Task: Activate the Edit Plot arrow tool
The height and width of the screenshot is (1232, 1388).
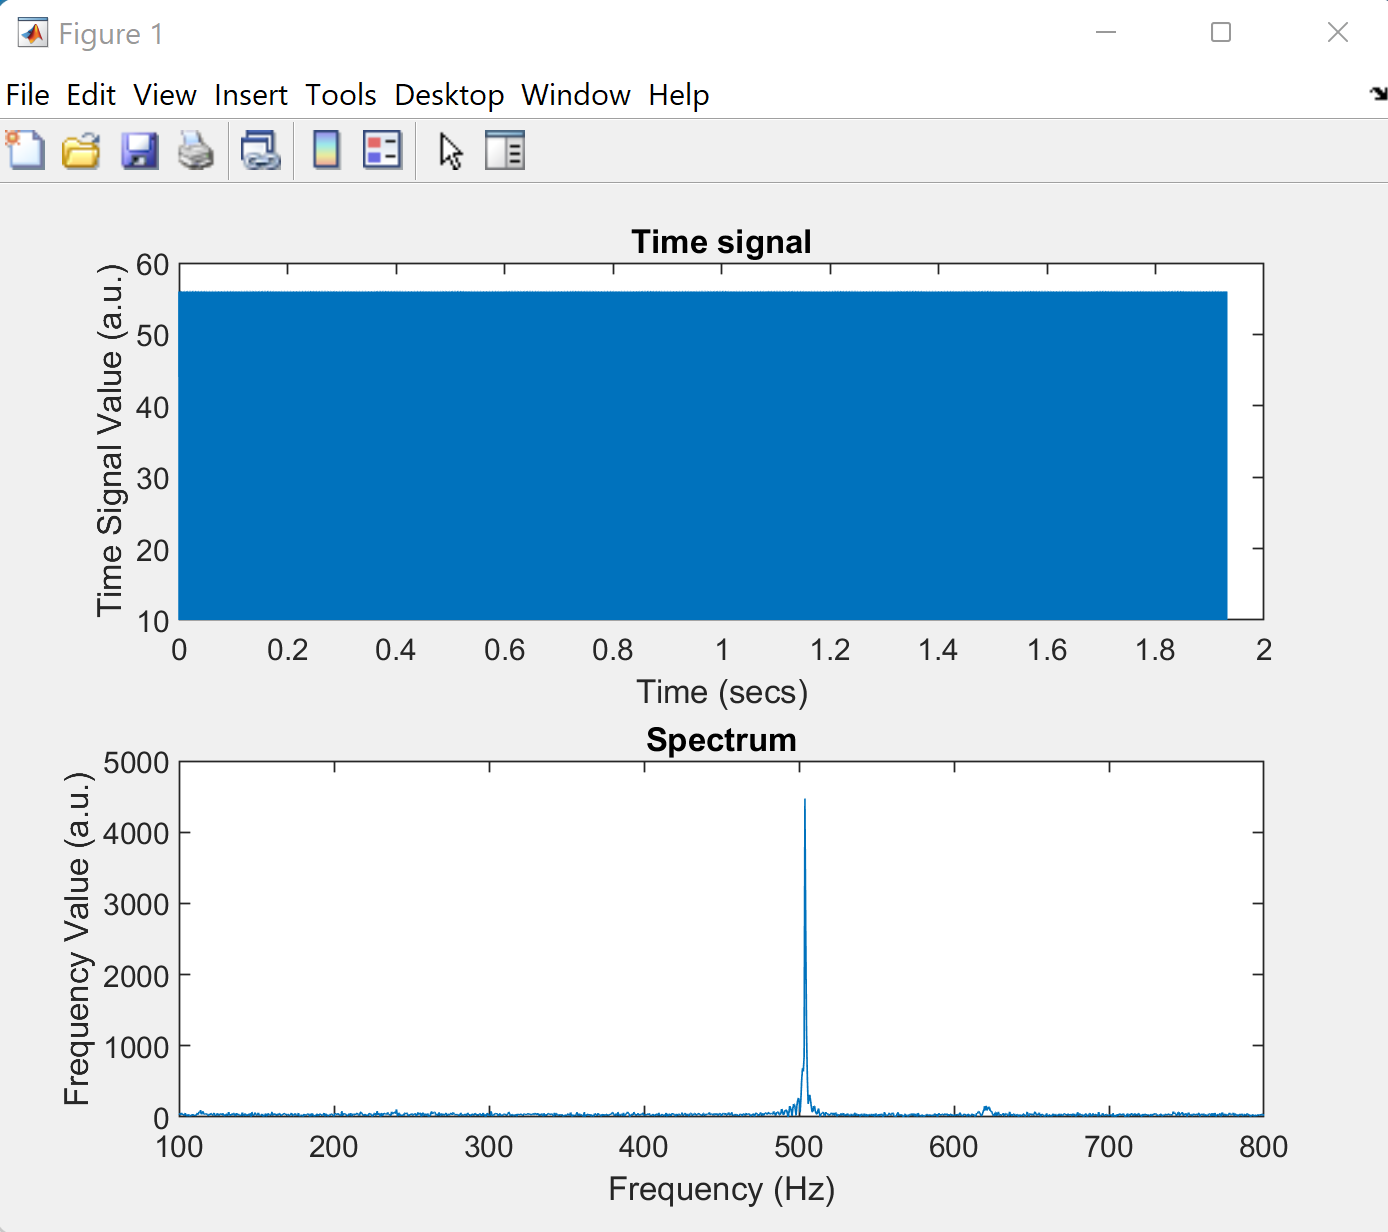Action: (450, 151)
